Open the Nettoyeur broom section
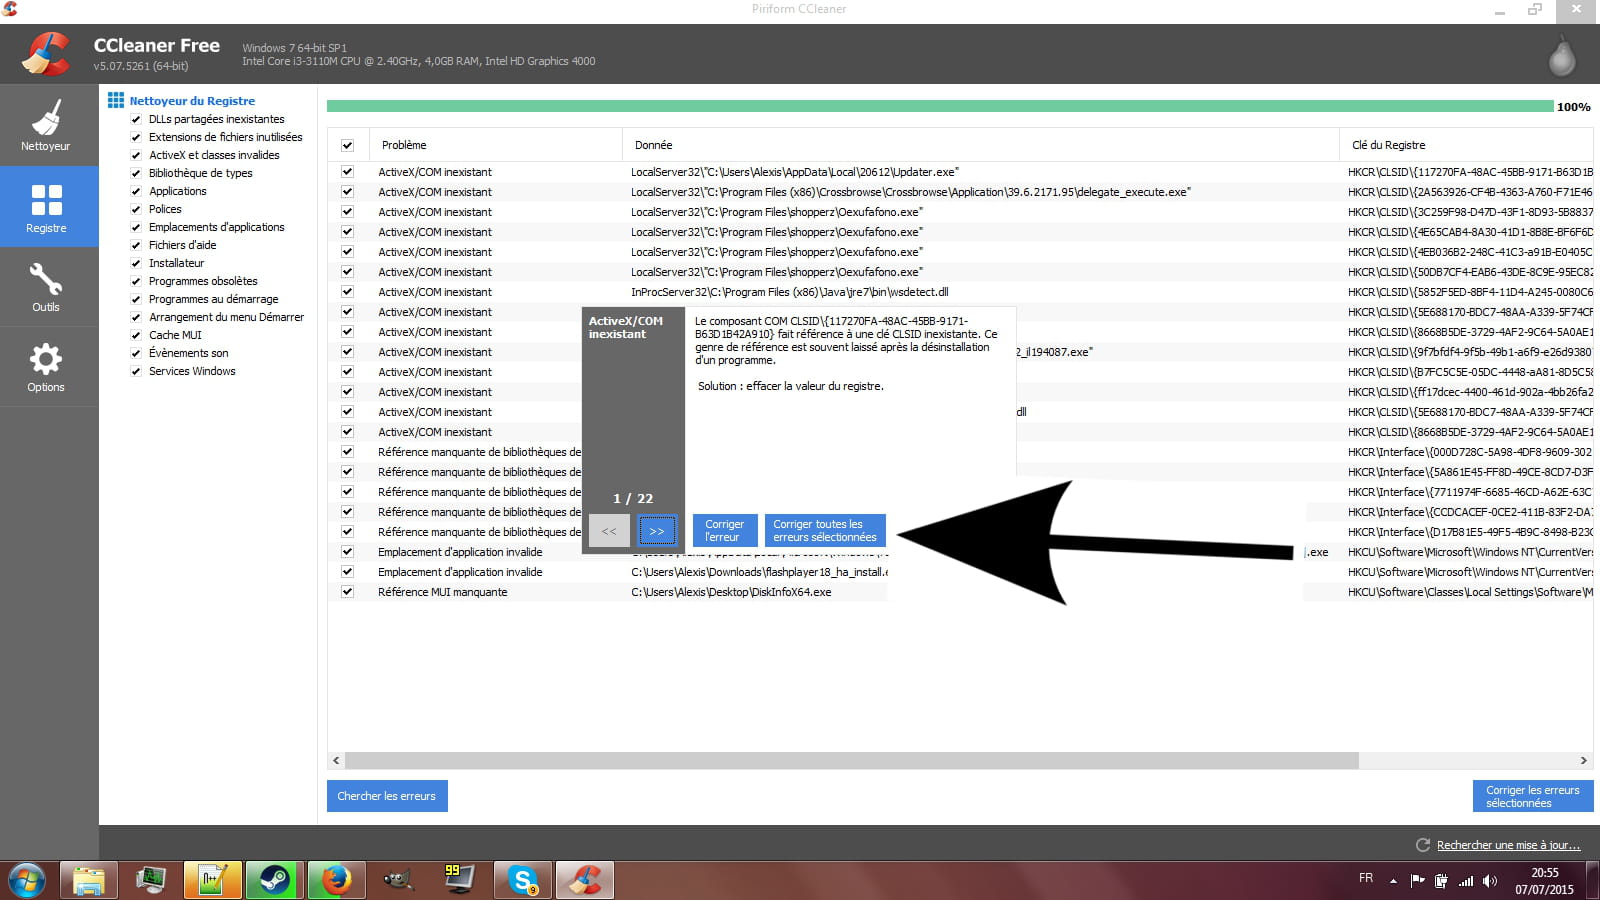 [x=46, y=126]
